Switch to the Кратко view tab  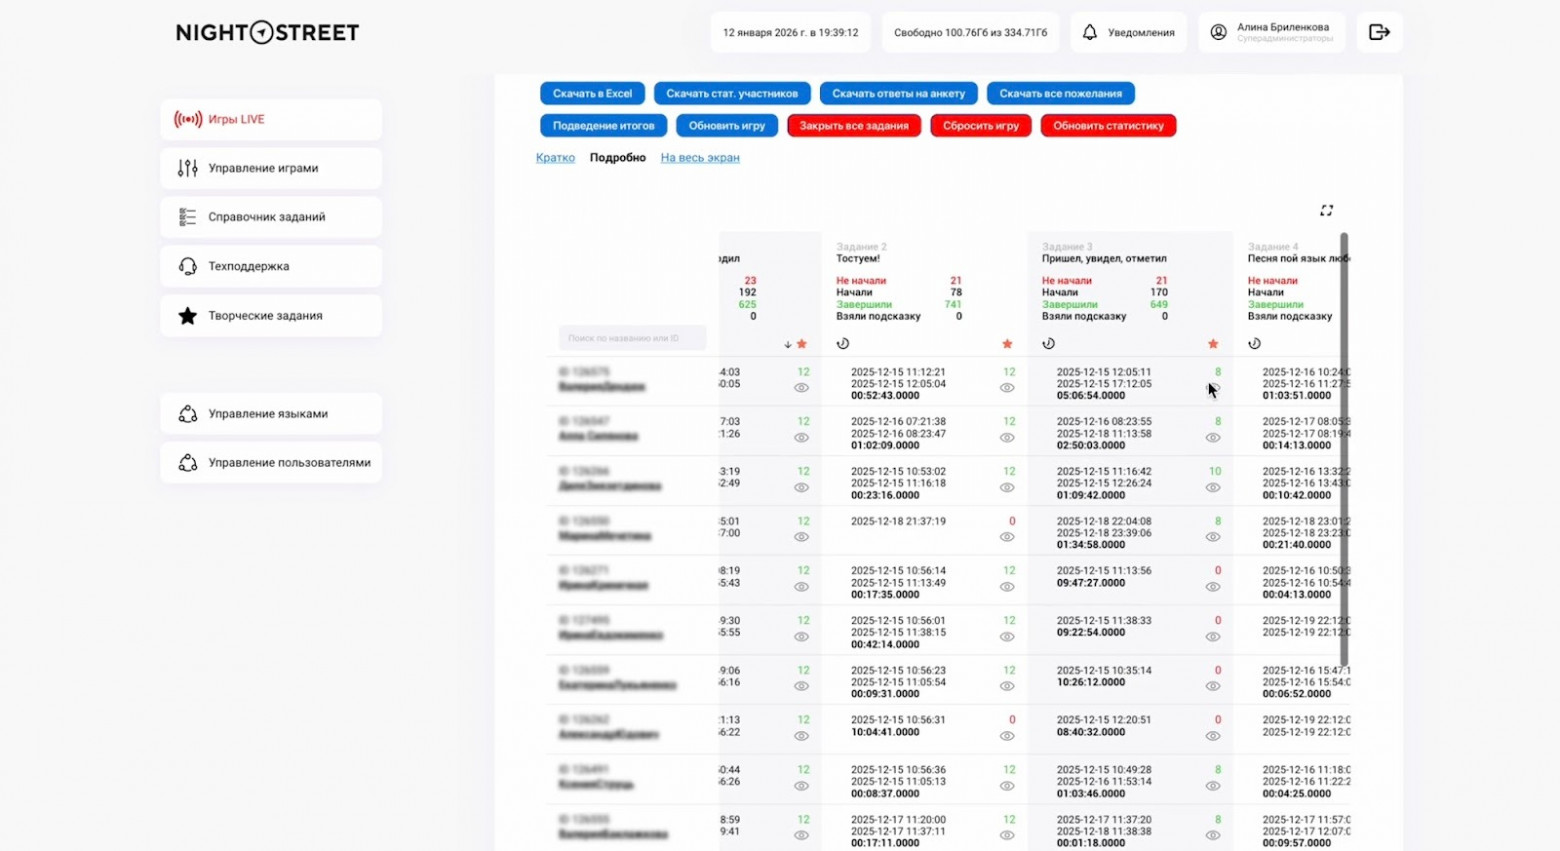555,157
